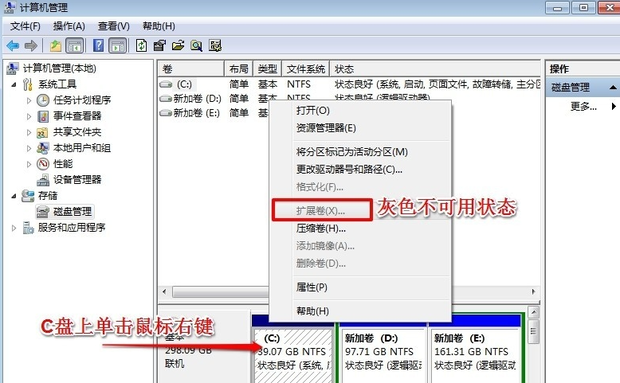Toggle the show/hide console tree icon
This screenshot has height=383, width=620.
(x=74, y=46)
